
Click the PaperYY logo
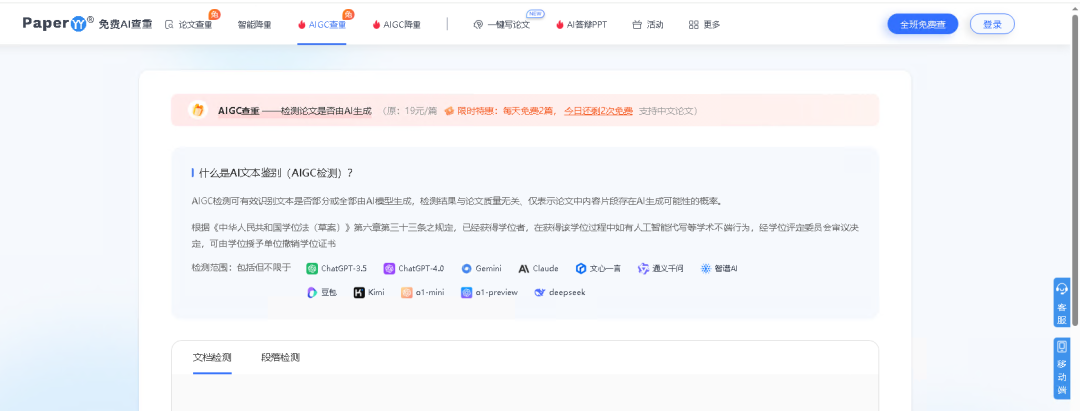point(58,23)
